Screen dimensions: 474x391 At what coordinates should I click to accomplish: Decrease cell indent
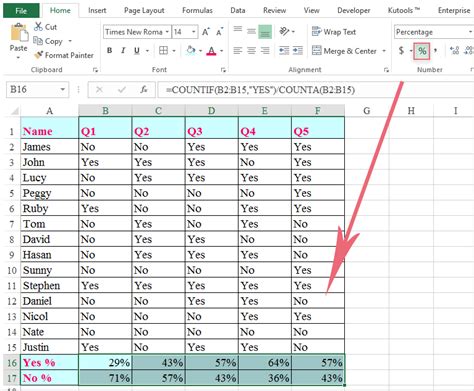[284, 51]
